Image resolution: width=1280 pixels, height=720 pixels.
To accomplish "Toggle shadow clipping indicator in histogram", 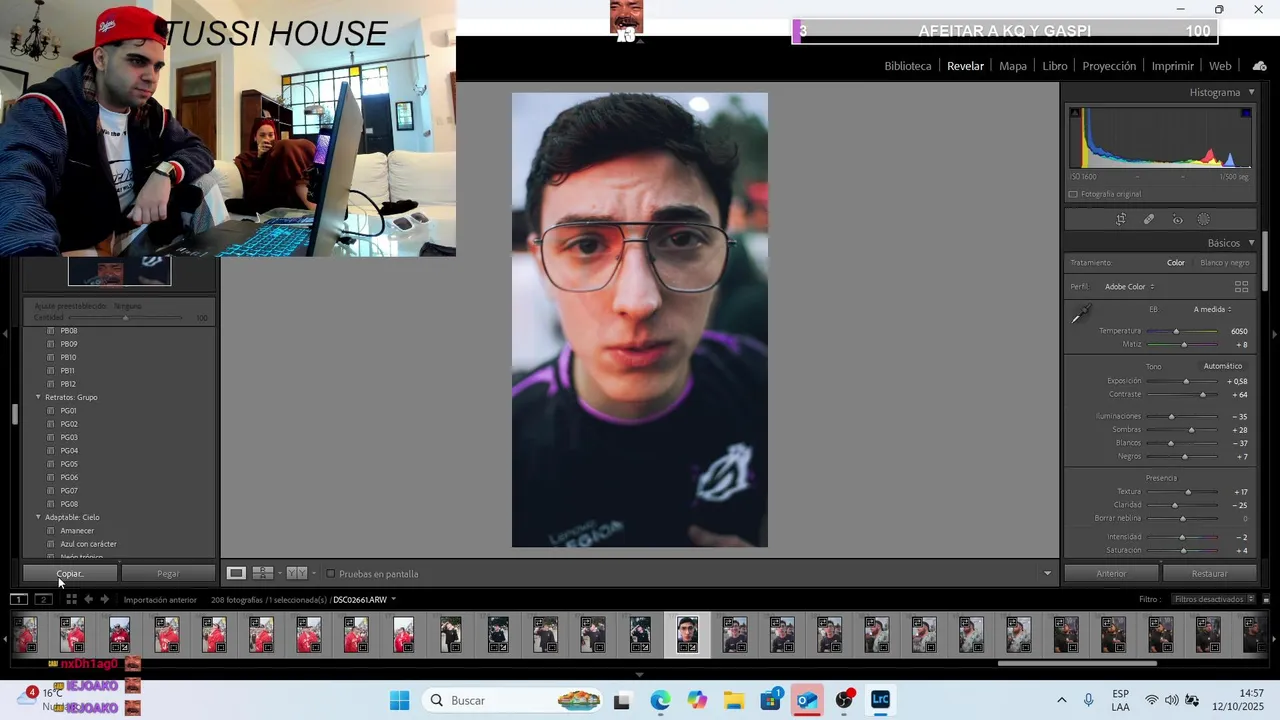I will [1075, 112].
